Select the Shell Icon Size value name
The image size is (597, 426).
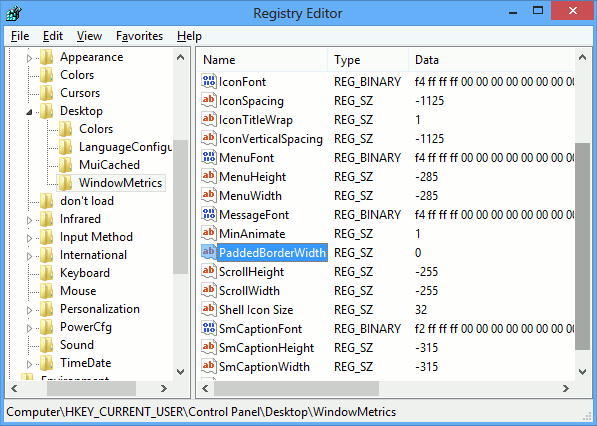[256, 310]
